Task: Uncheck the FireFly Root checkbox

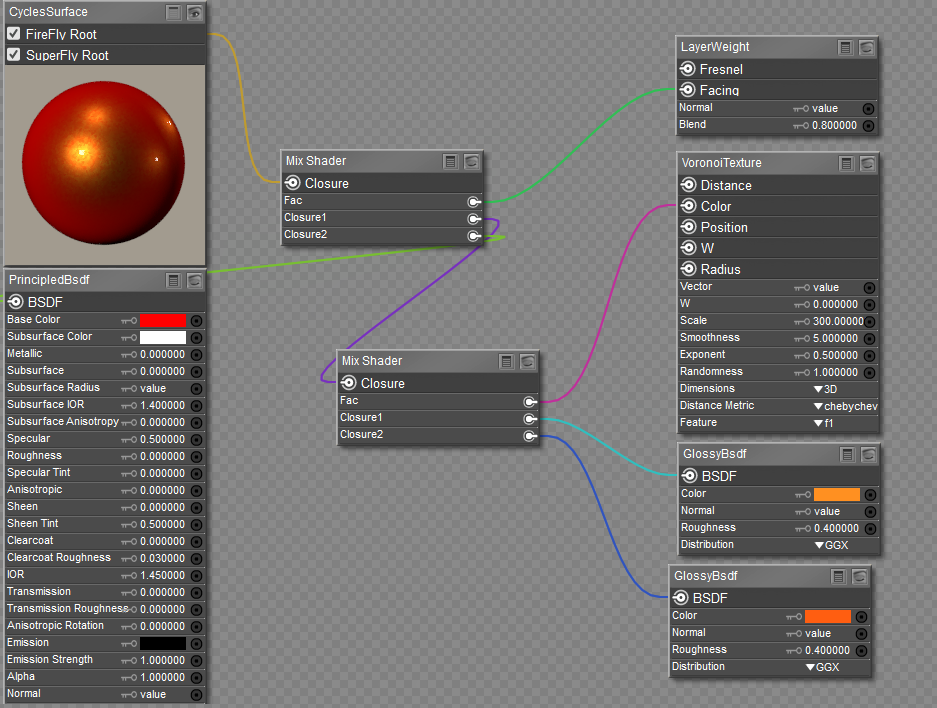Action: (14, 34)
